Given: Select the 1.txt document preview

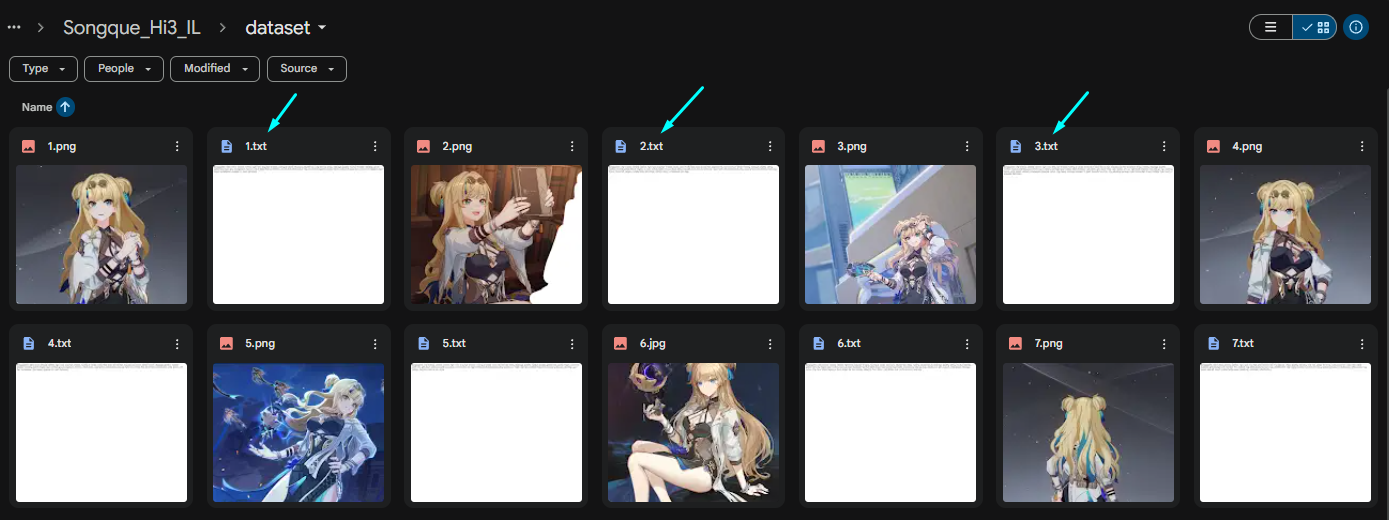Looking at the screenshot, I should click(299, 235).
